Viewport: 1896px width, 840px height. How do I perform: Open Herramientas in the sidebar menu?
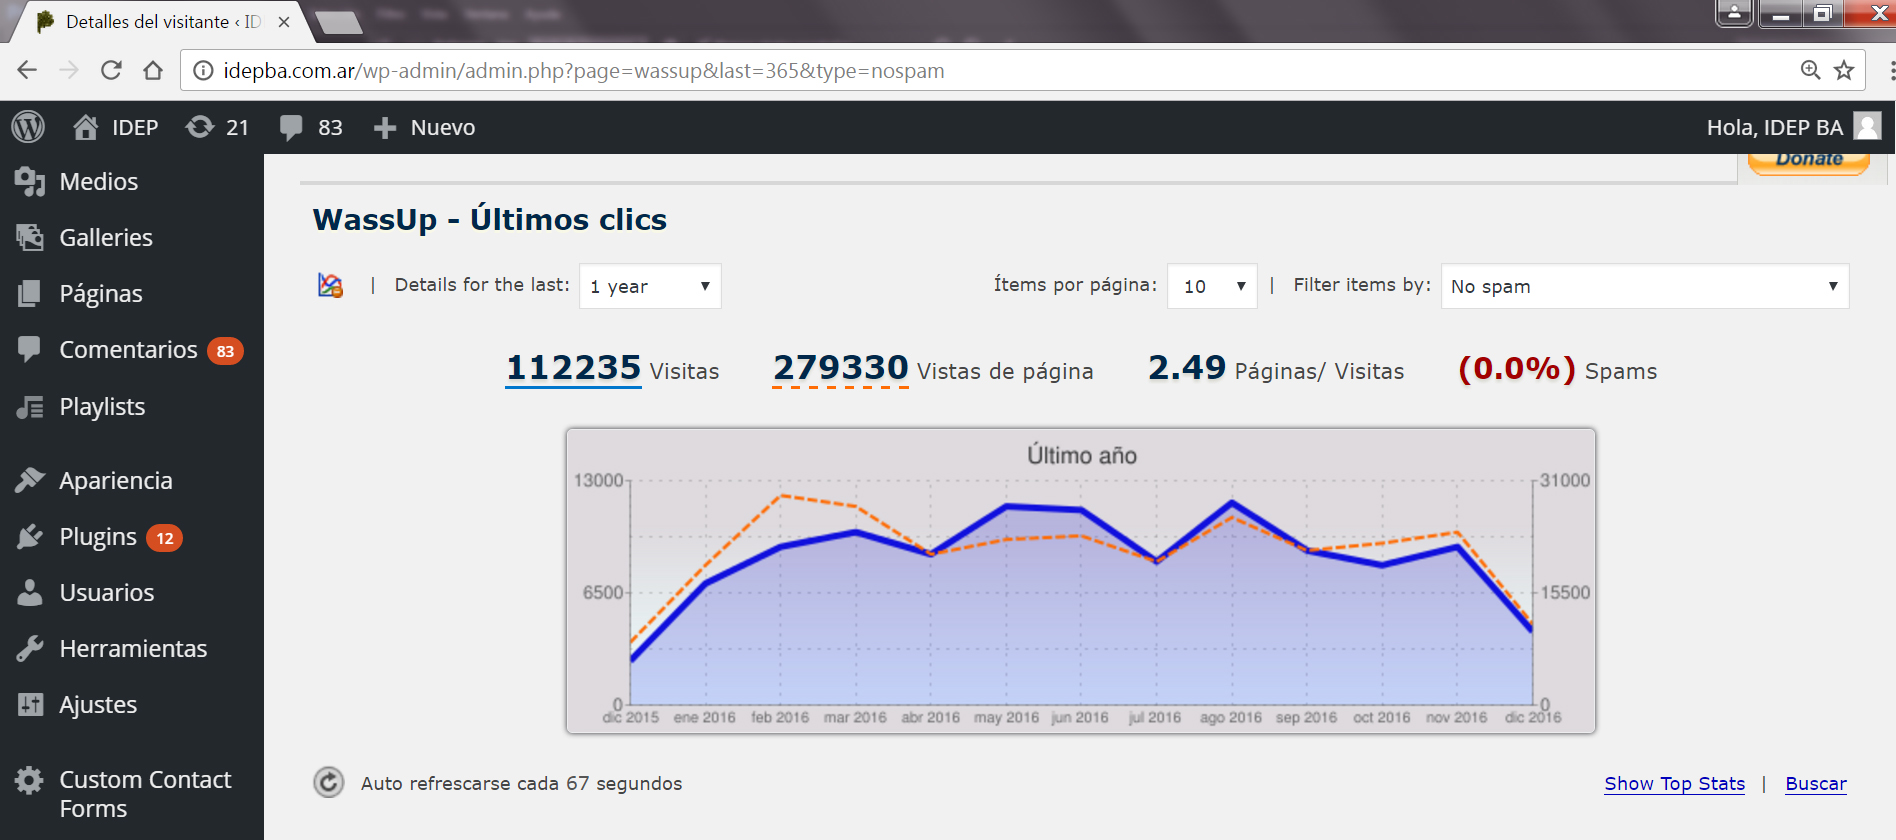point(133,649)
